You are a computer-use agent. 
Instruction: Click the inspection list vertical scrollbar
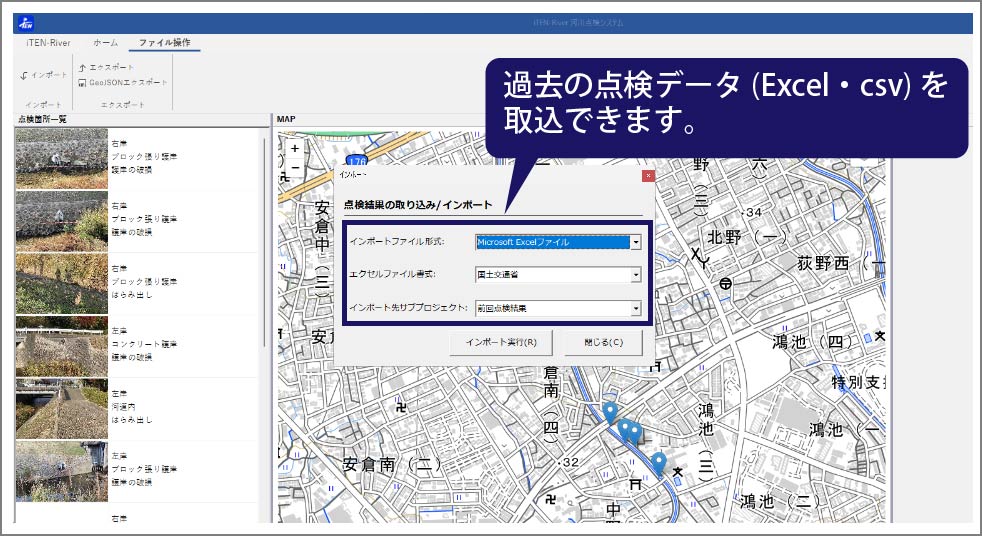(x=264, y=244)
